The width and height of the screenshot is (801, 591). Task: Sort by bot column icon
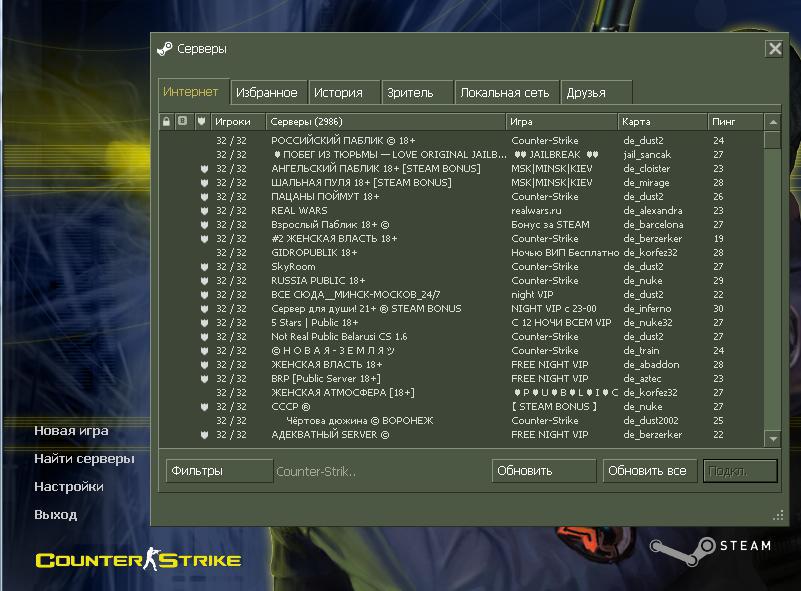pyautogui.click(x=182, y=122)
